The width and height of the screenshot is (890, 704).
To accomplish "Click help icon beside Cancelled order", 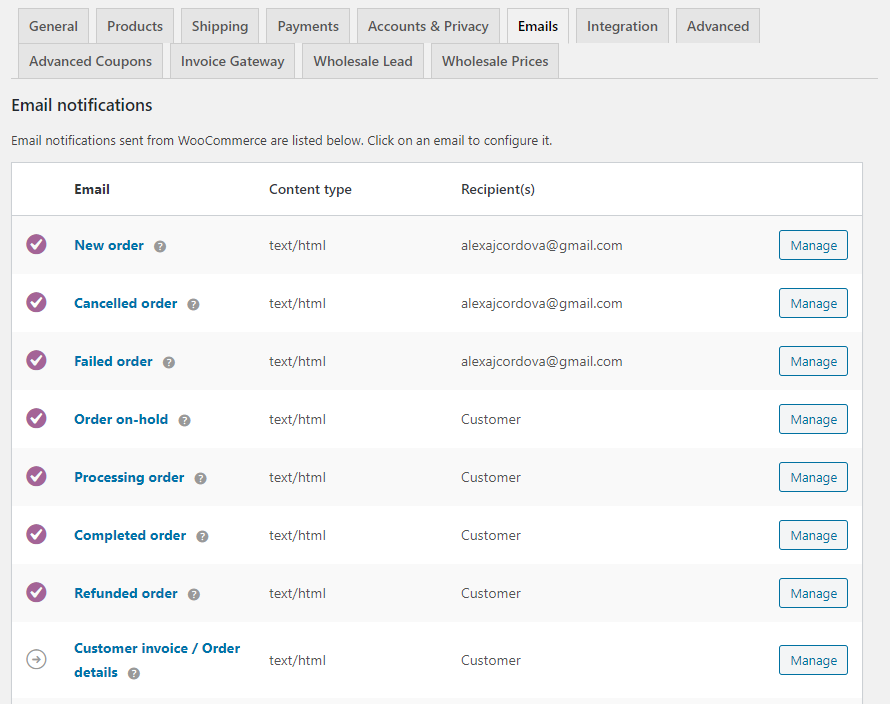I will 193,304.
